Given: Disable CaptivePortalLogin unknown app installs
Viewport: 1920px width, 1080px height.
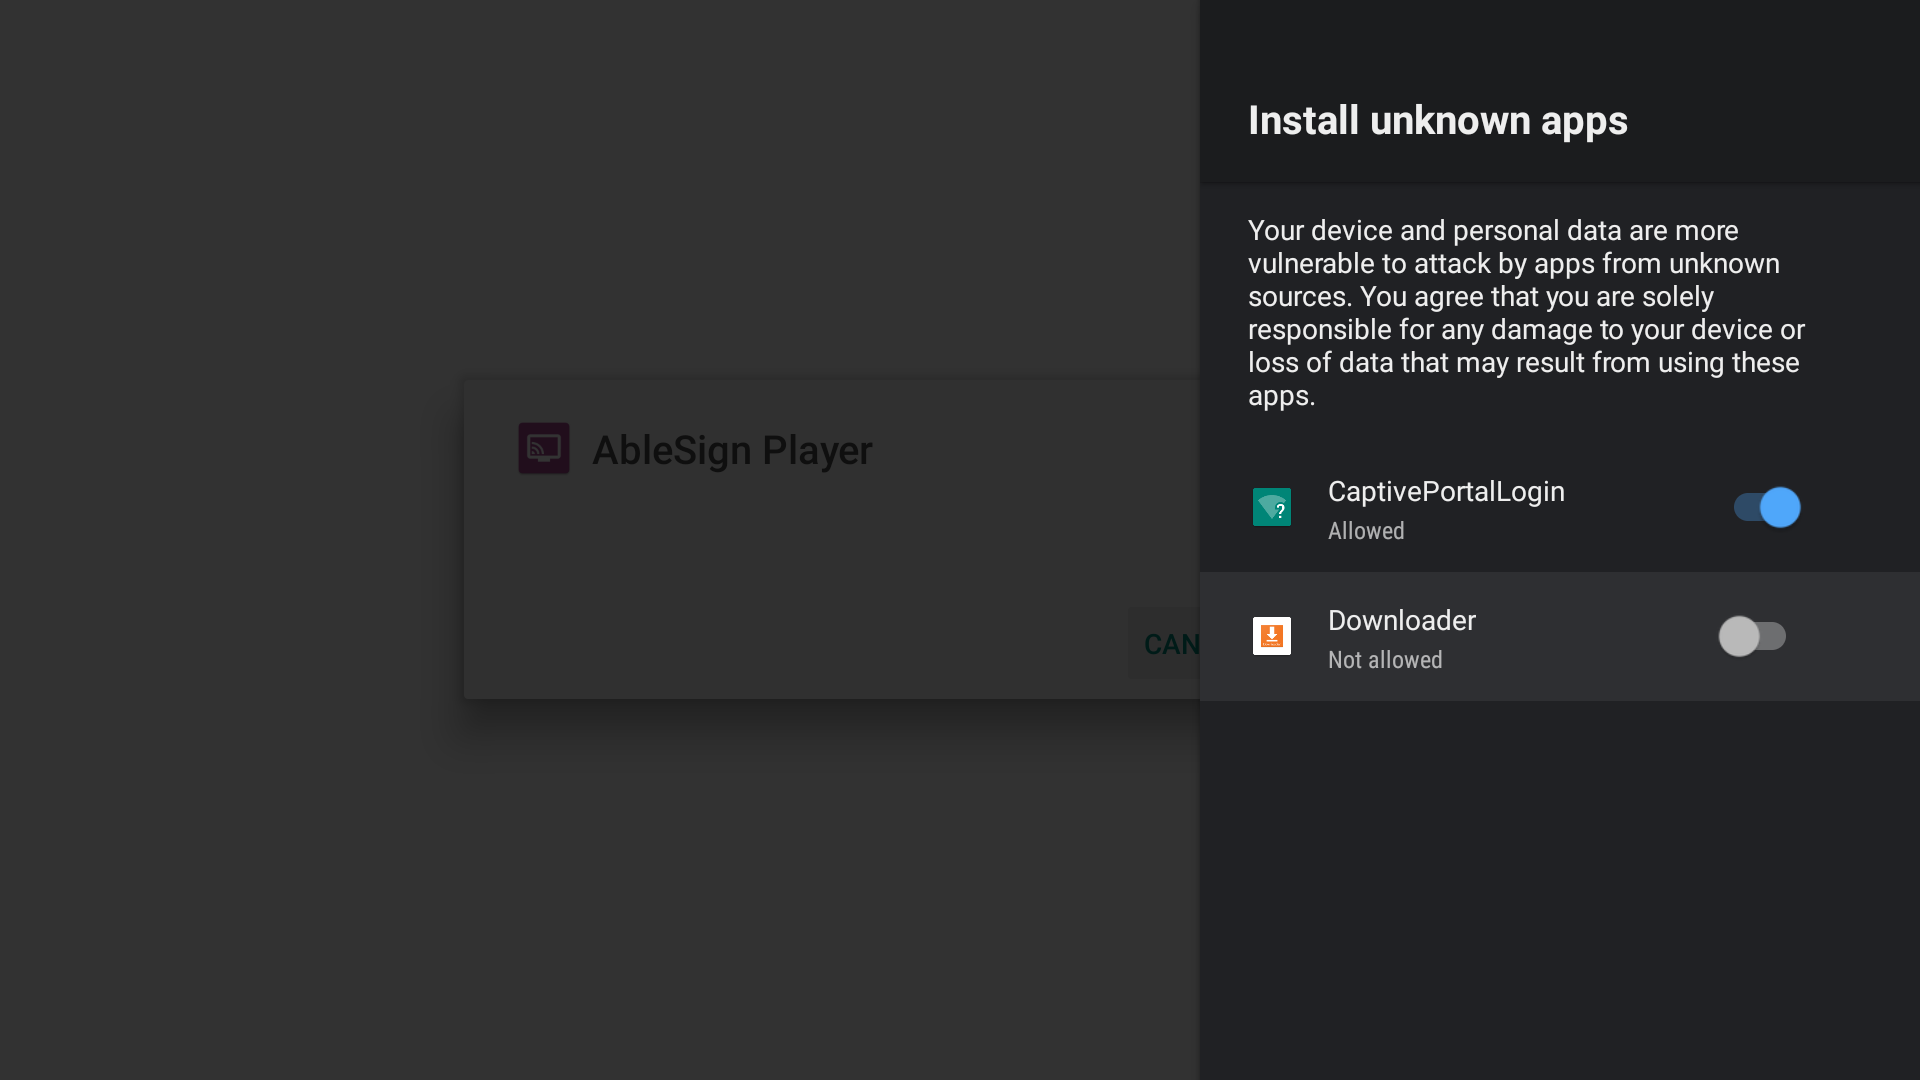Looking at the screenshot, I should click(x=1765, y=507).
